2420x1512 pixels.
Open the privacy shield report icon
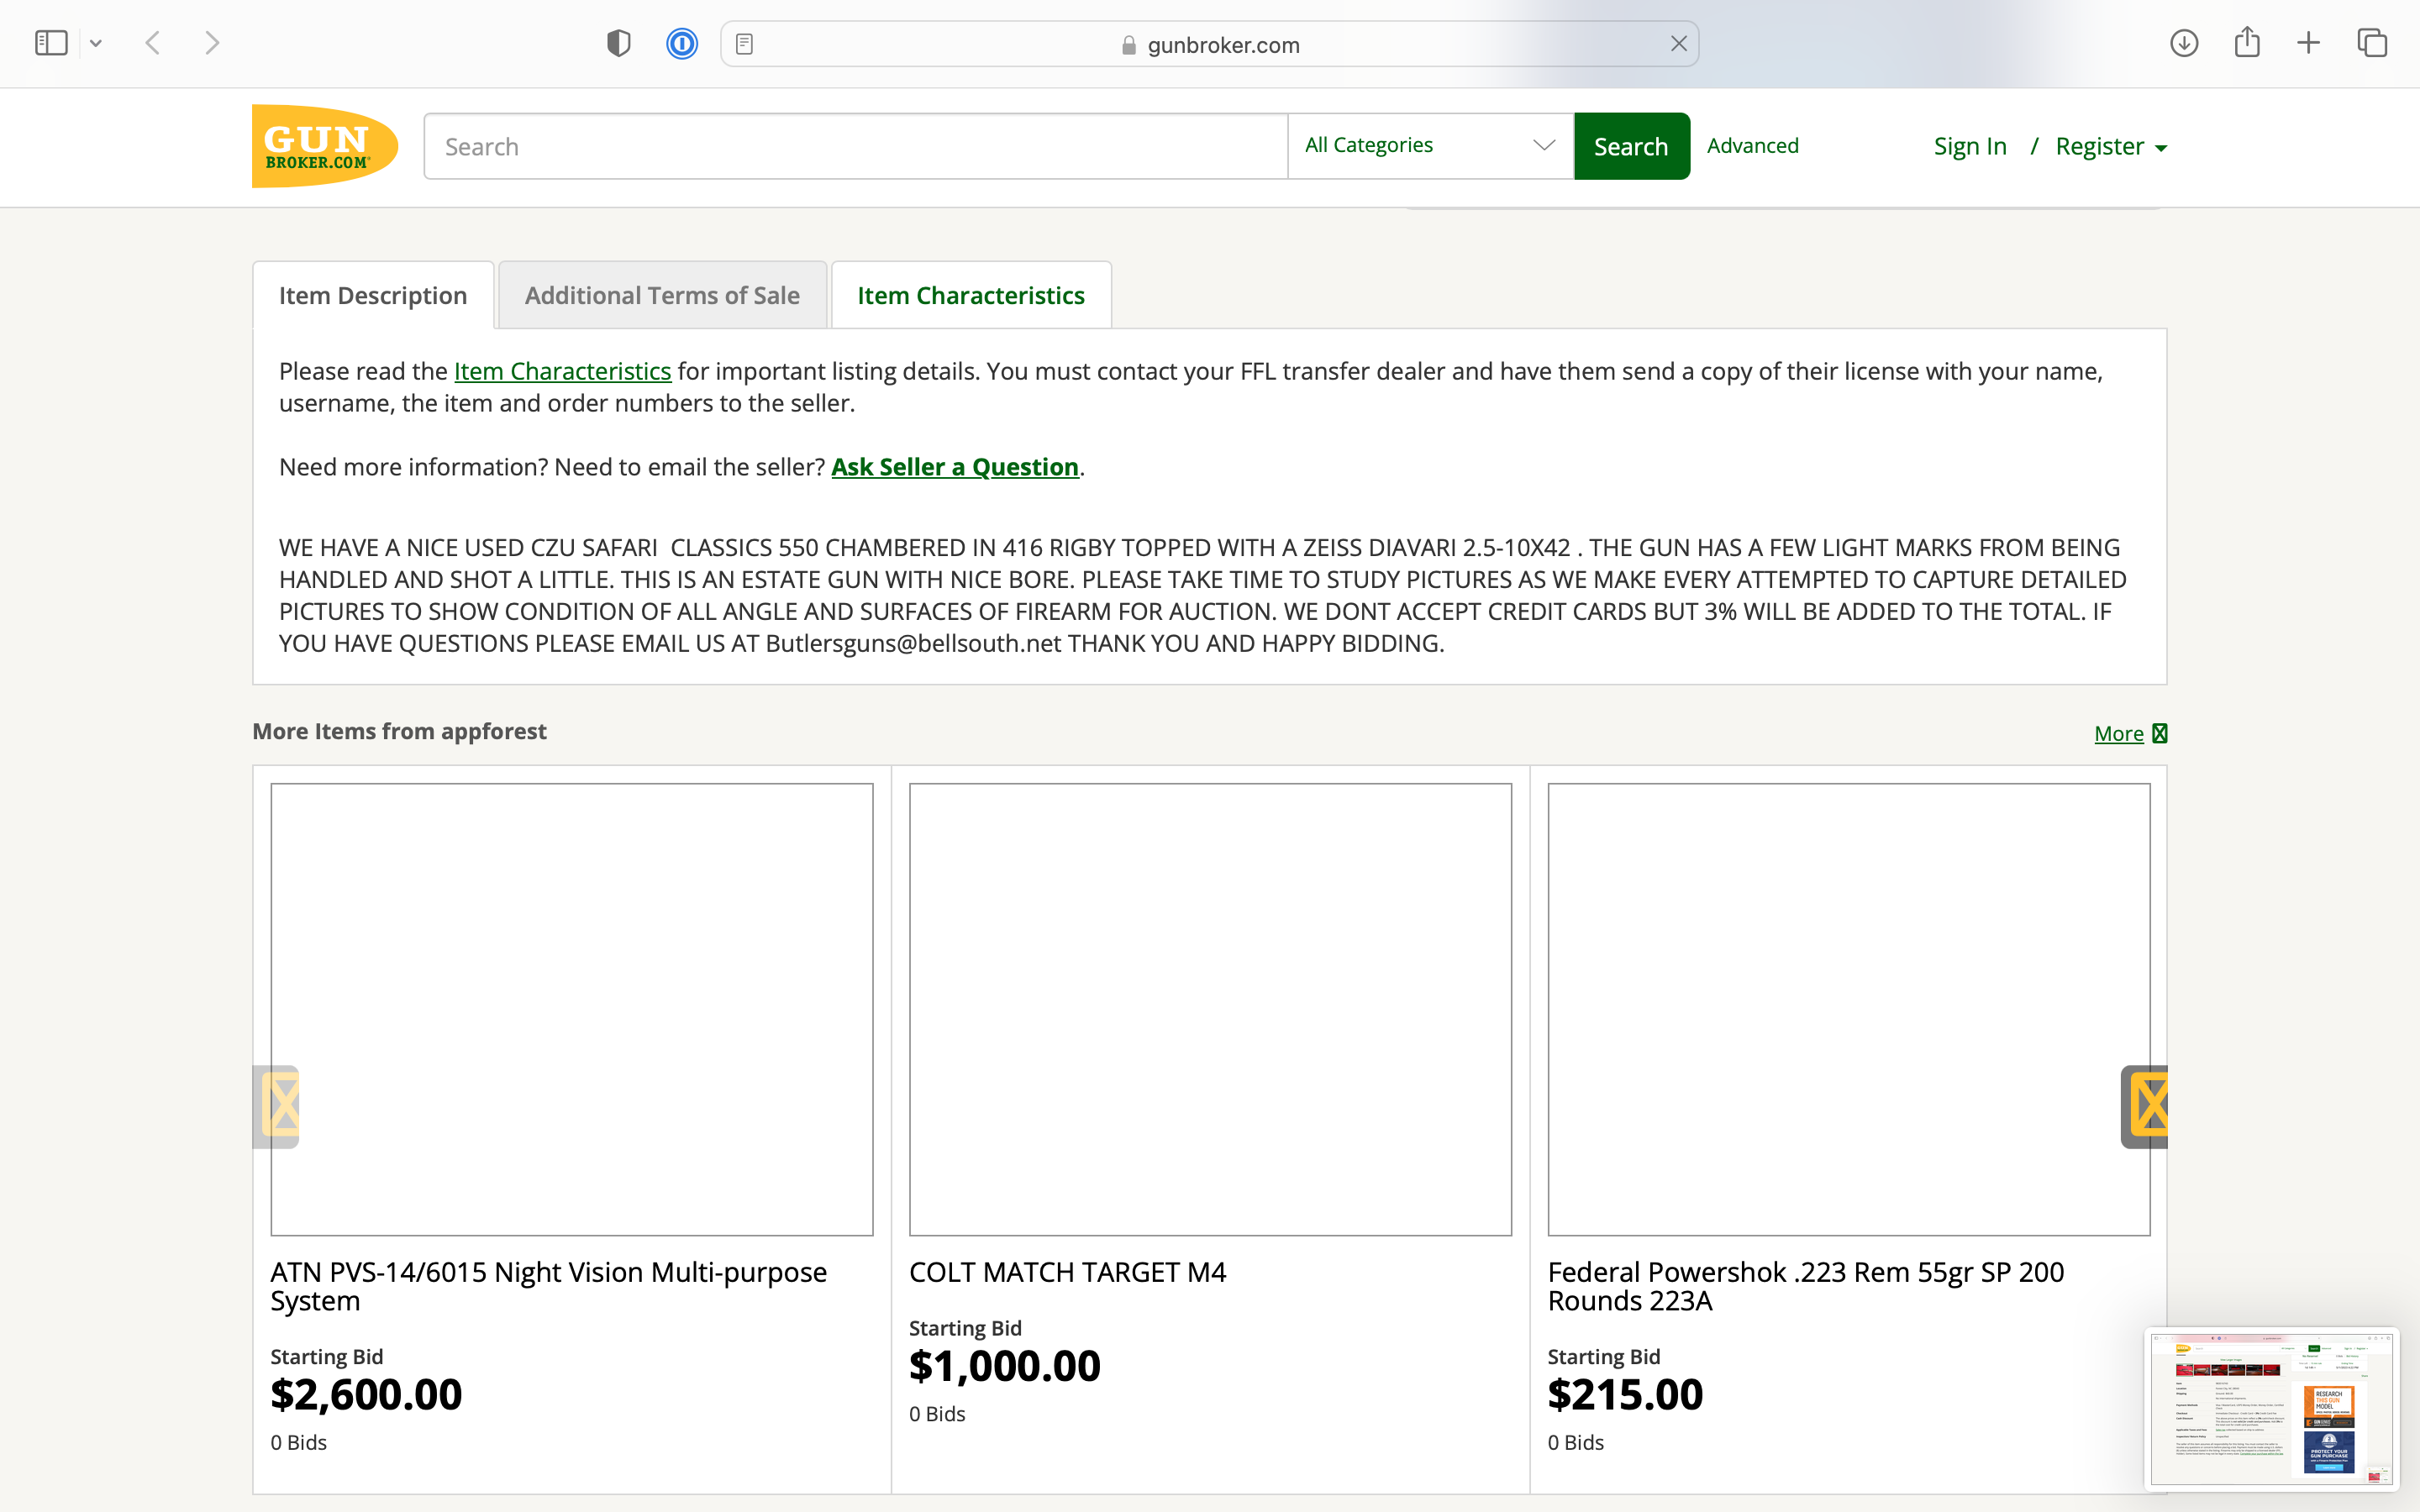point(619,43)
